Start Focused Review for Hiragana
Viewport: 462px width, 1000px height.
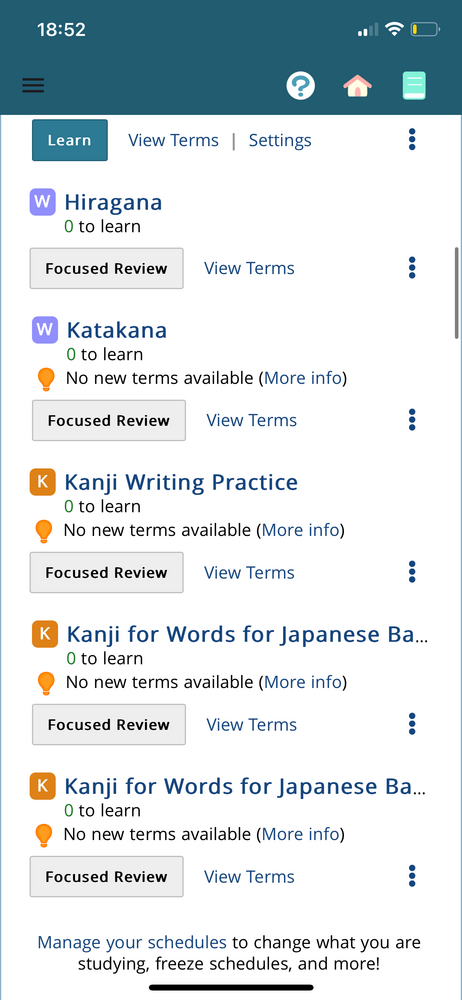[107, 268]
